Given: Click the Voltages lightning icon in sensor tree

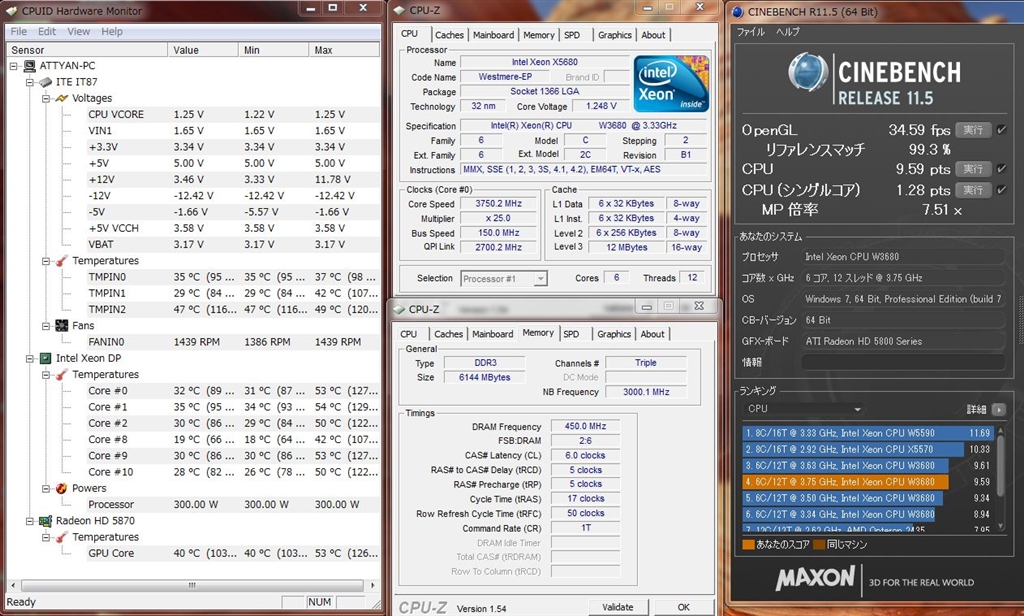Looking at the screenshot, I should (61, 98).
